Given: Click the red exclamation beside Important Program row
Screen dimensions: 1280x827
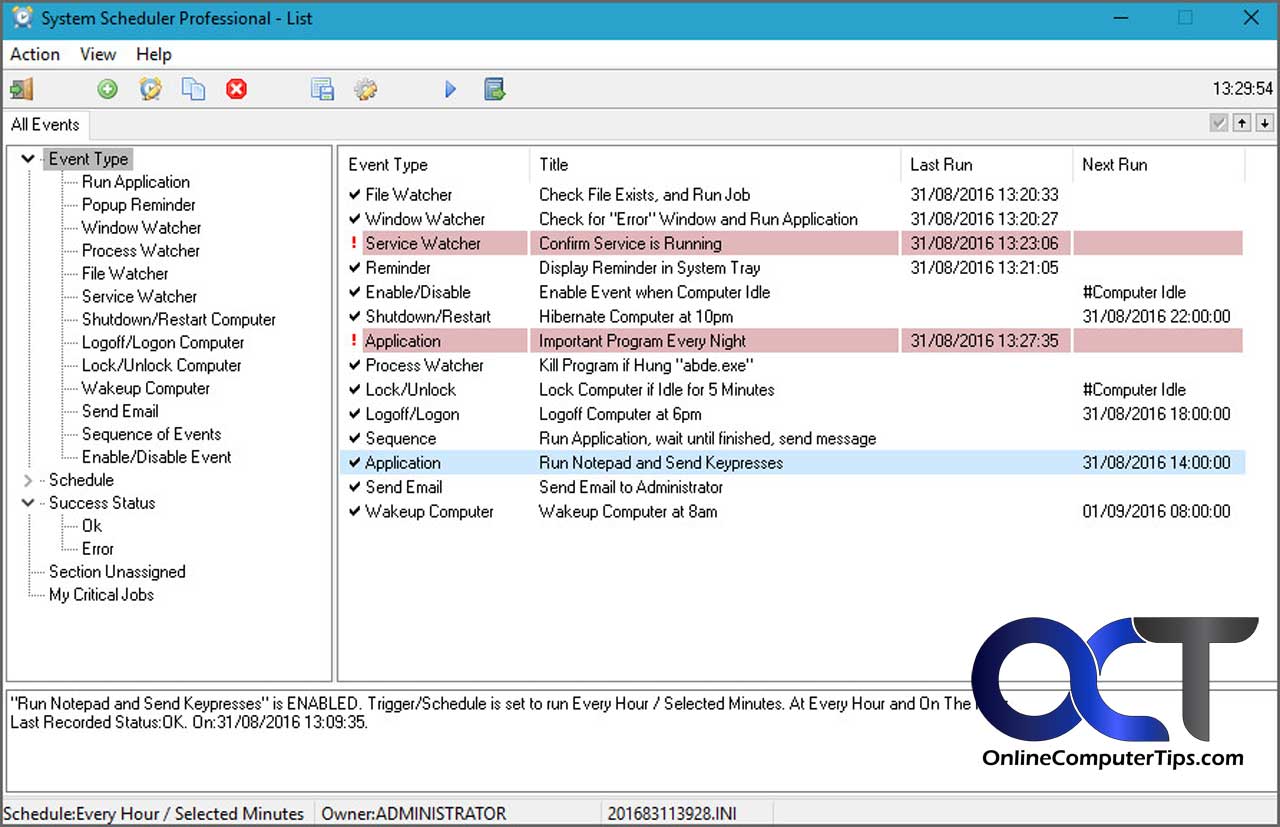Looking at the screenshot, I should (354, 341).
